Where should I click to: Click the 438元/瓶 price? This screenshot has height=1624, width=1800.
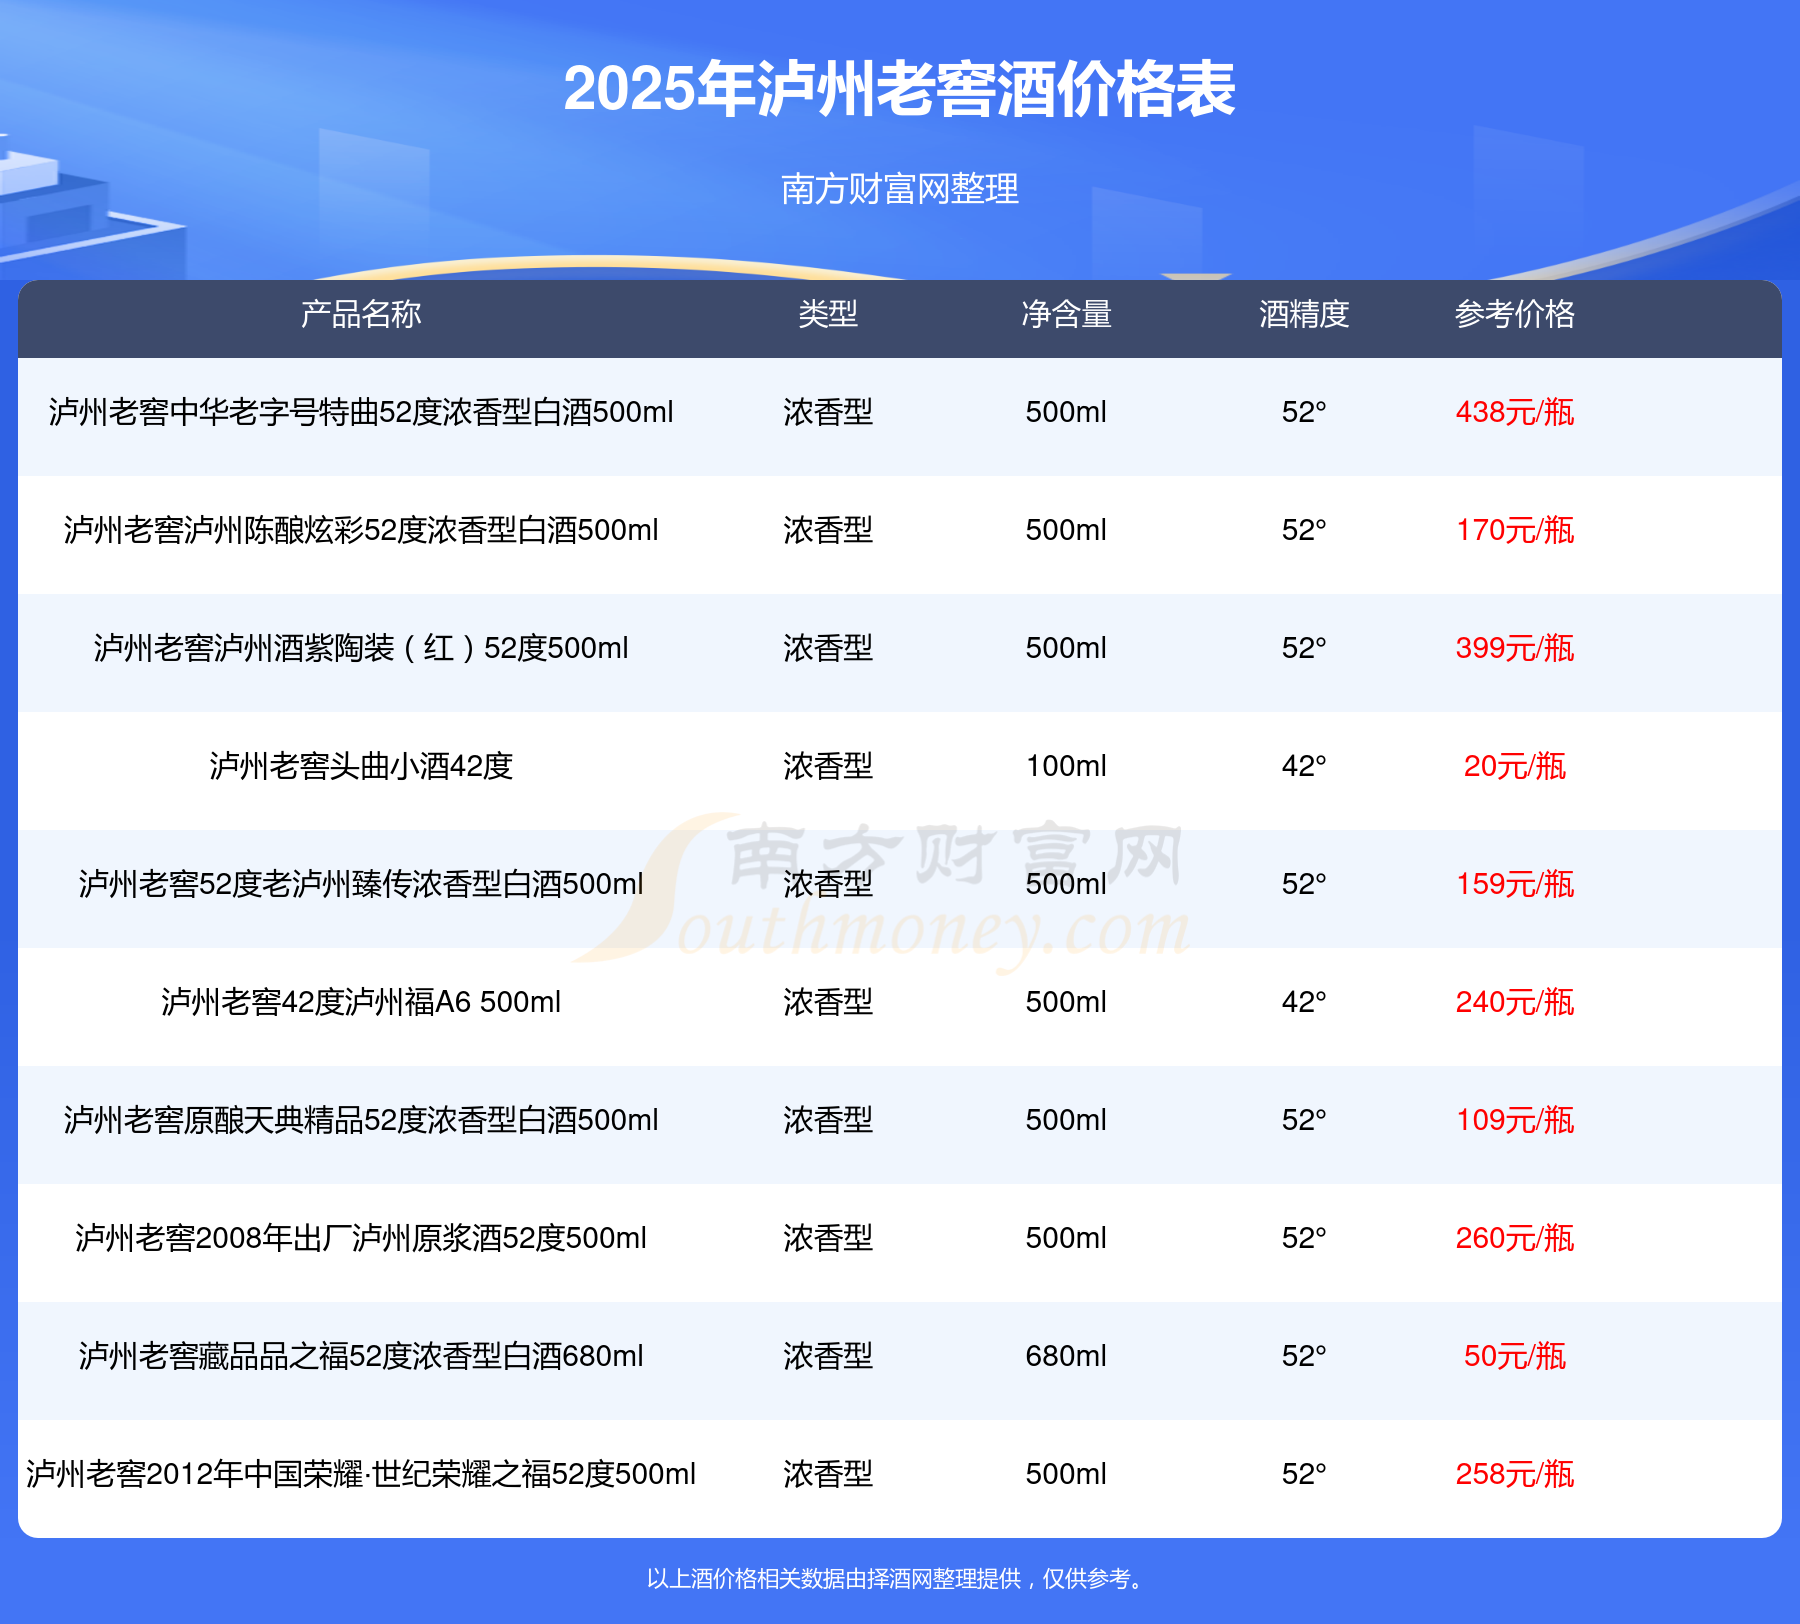pos(1515,412)
